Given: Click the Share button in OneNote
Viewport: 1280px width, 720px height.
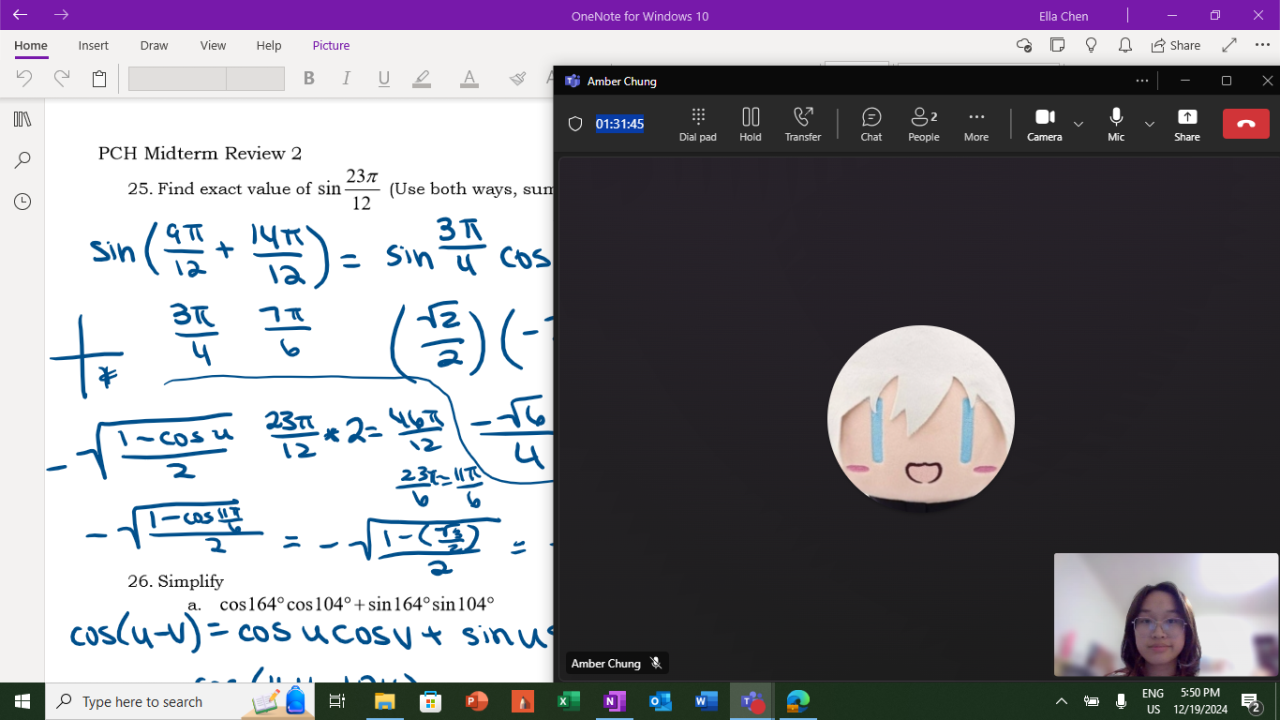Looking at the screenshot, I should 1175,45.
